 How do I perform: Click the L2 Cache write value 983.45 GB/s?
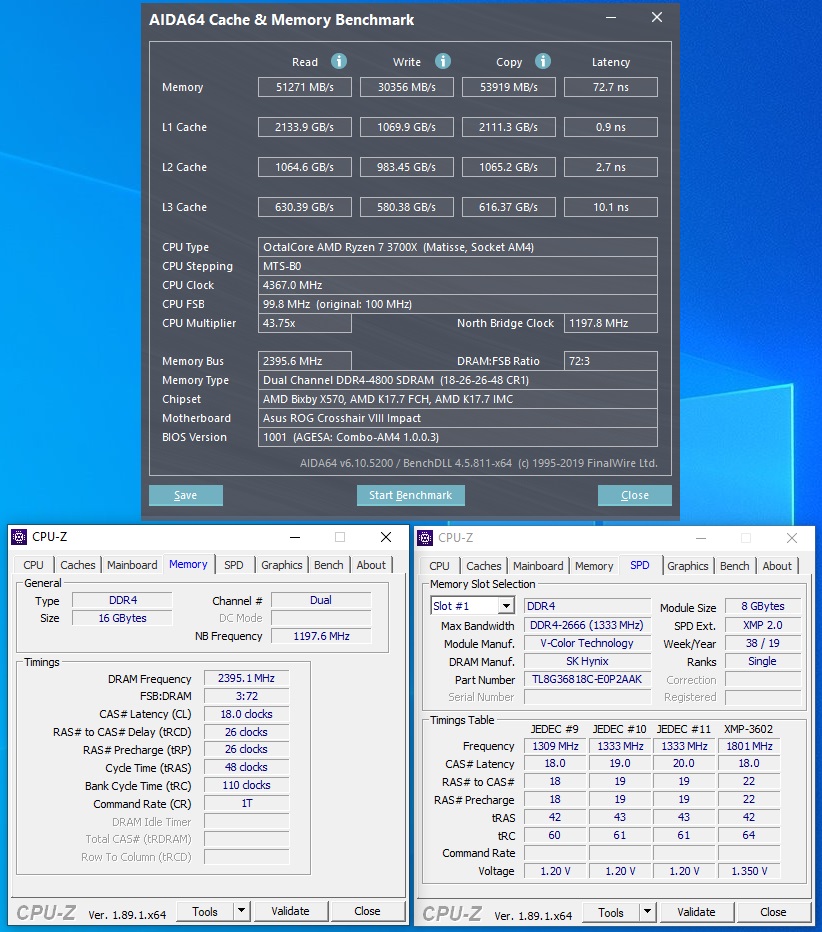[x=407, y=167]
